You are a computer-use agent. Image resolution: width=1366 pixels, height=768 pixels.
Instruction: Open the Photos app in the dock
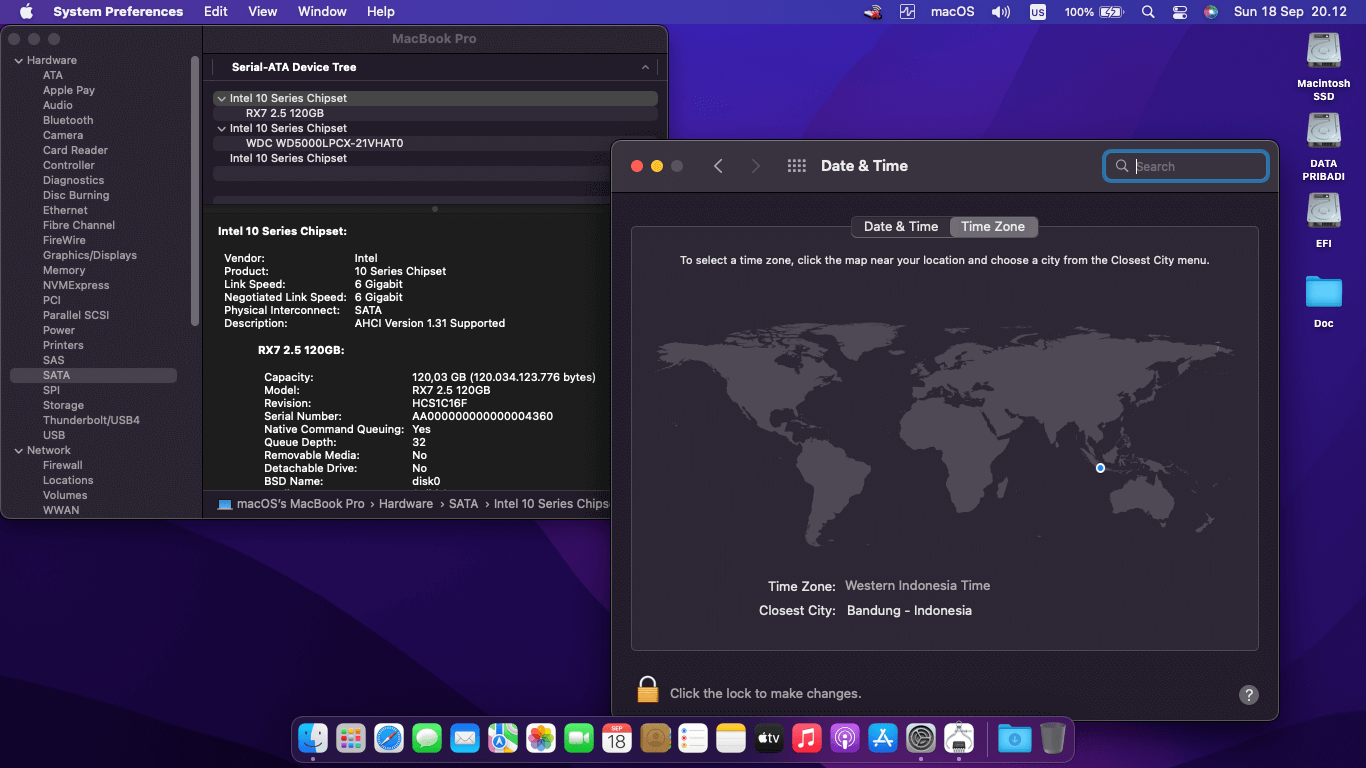pos(541,739)
